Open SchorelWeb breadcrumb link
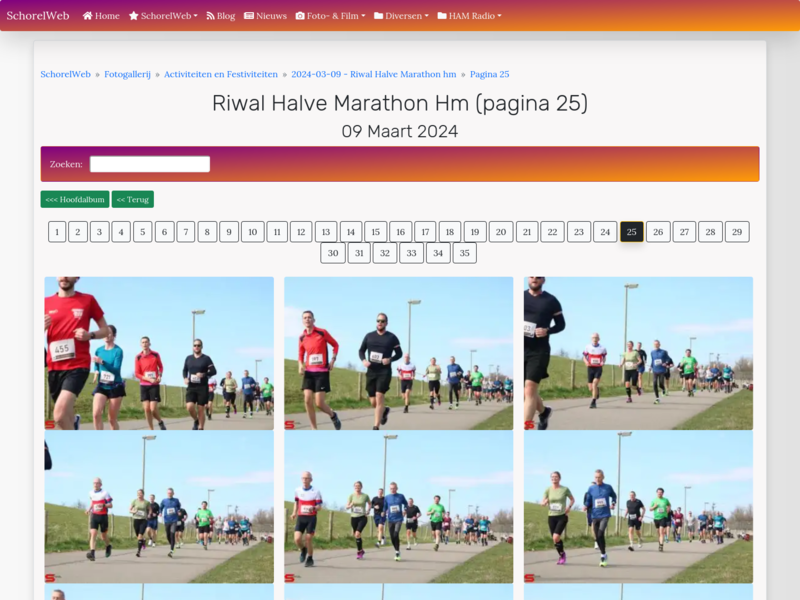 tap(65, 74)
